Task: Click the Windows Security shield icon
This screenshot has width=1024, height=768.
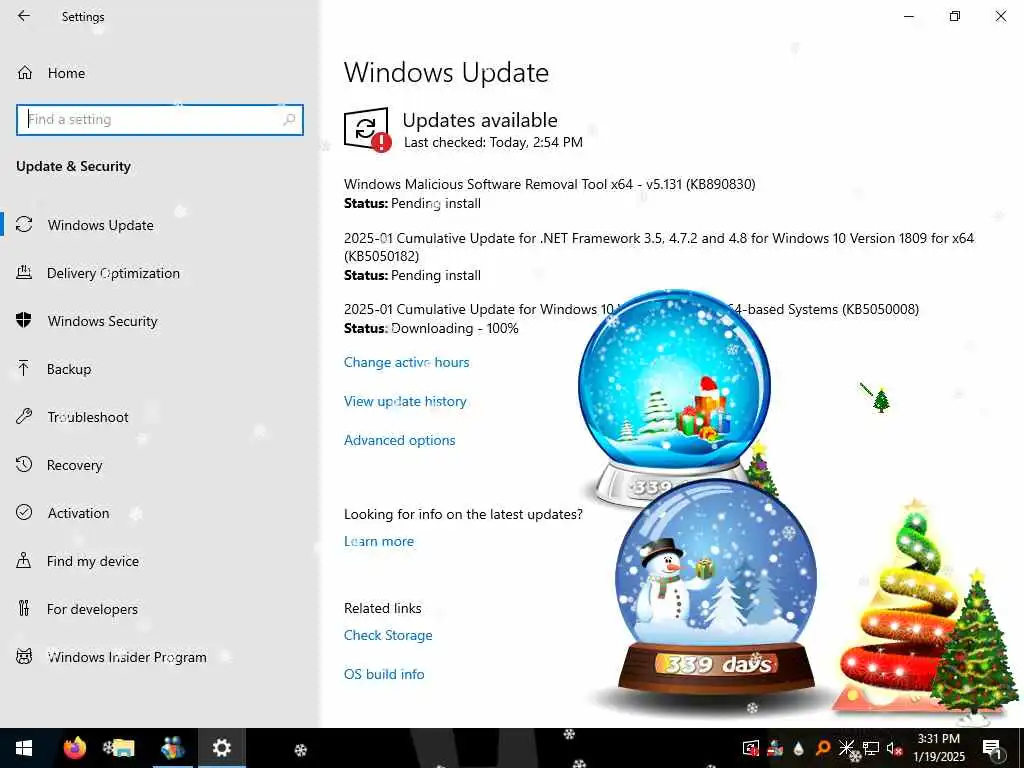Action: 24,320
